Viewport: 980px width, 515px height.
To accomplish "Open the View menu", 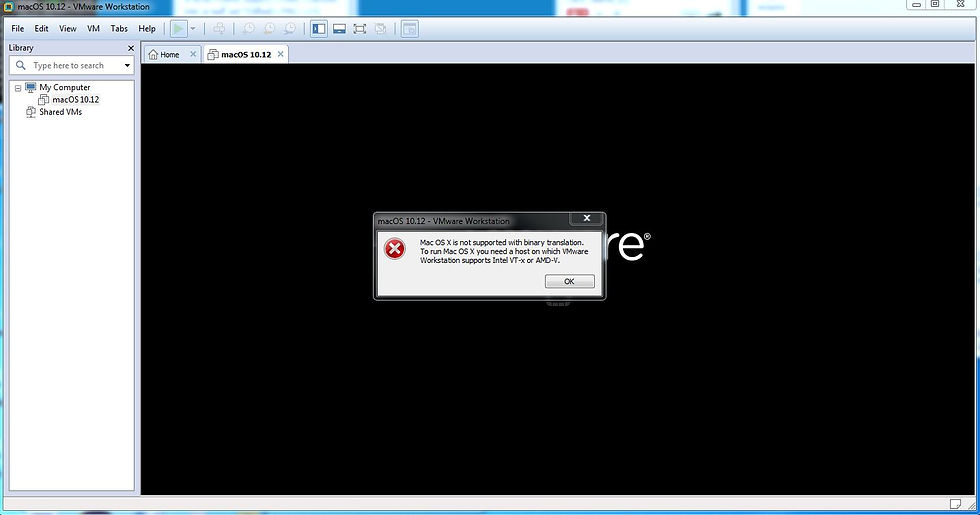I will (x=68, y=29).
